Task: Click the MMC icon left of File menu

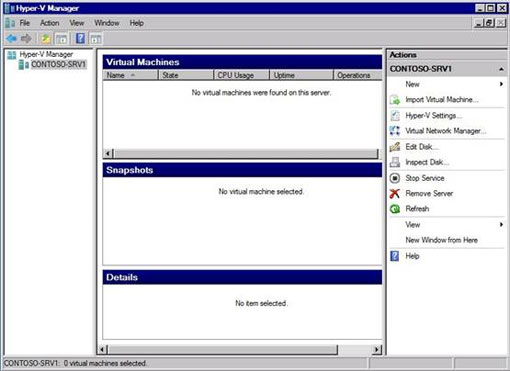Action: [x=10, y=23]
